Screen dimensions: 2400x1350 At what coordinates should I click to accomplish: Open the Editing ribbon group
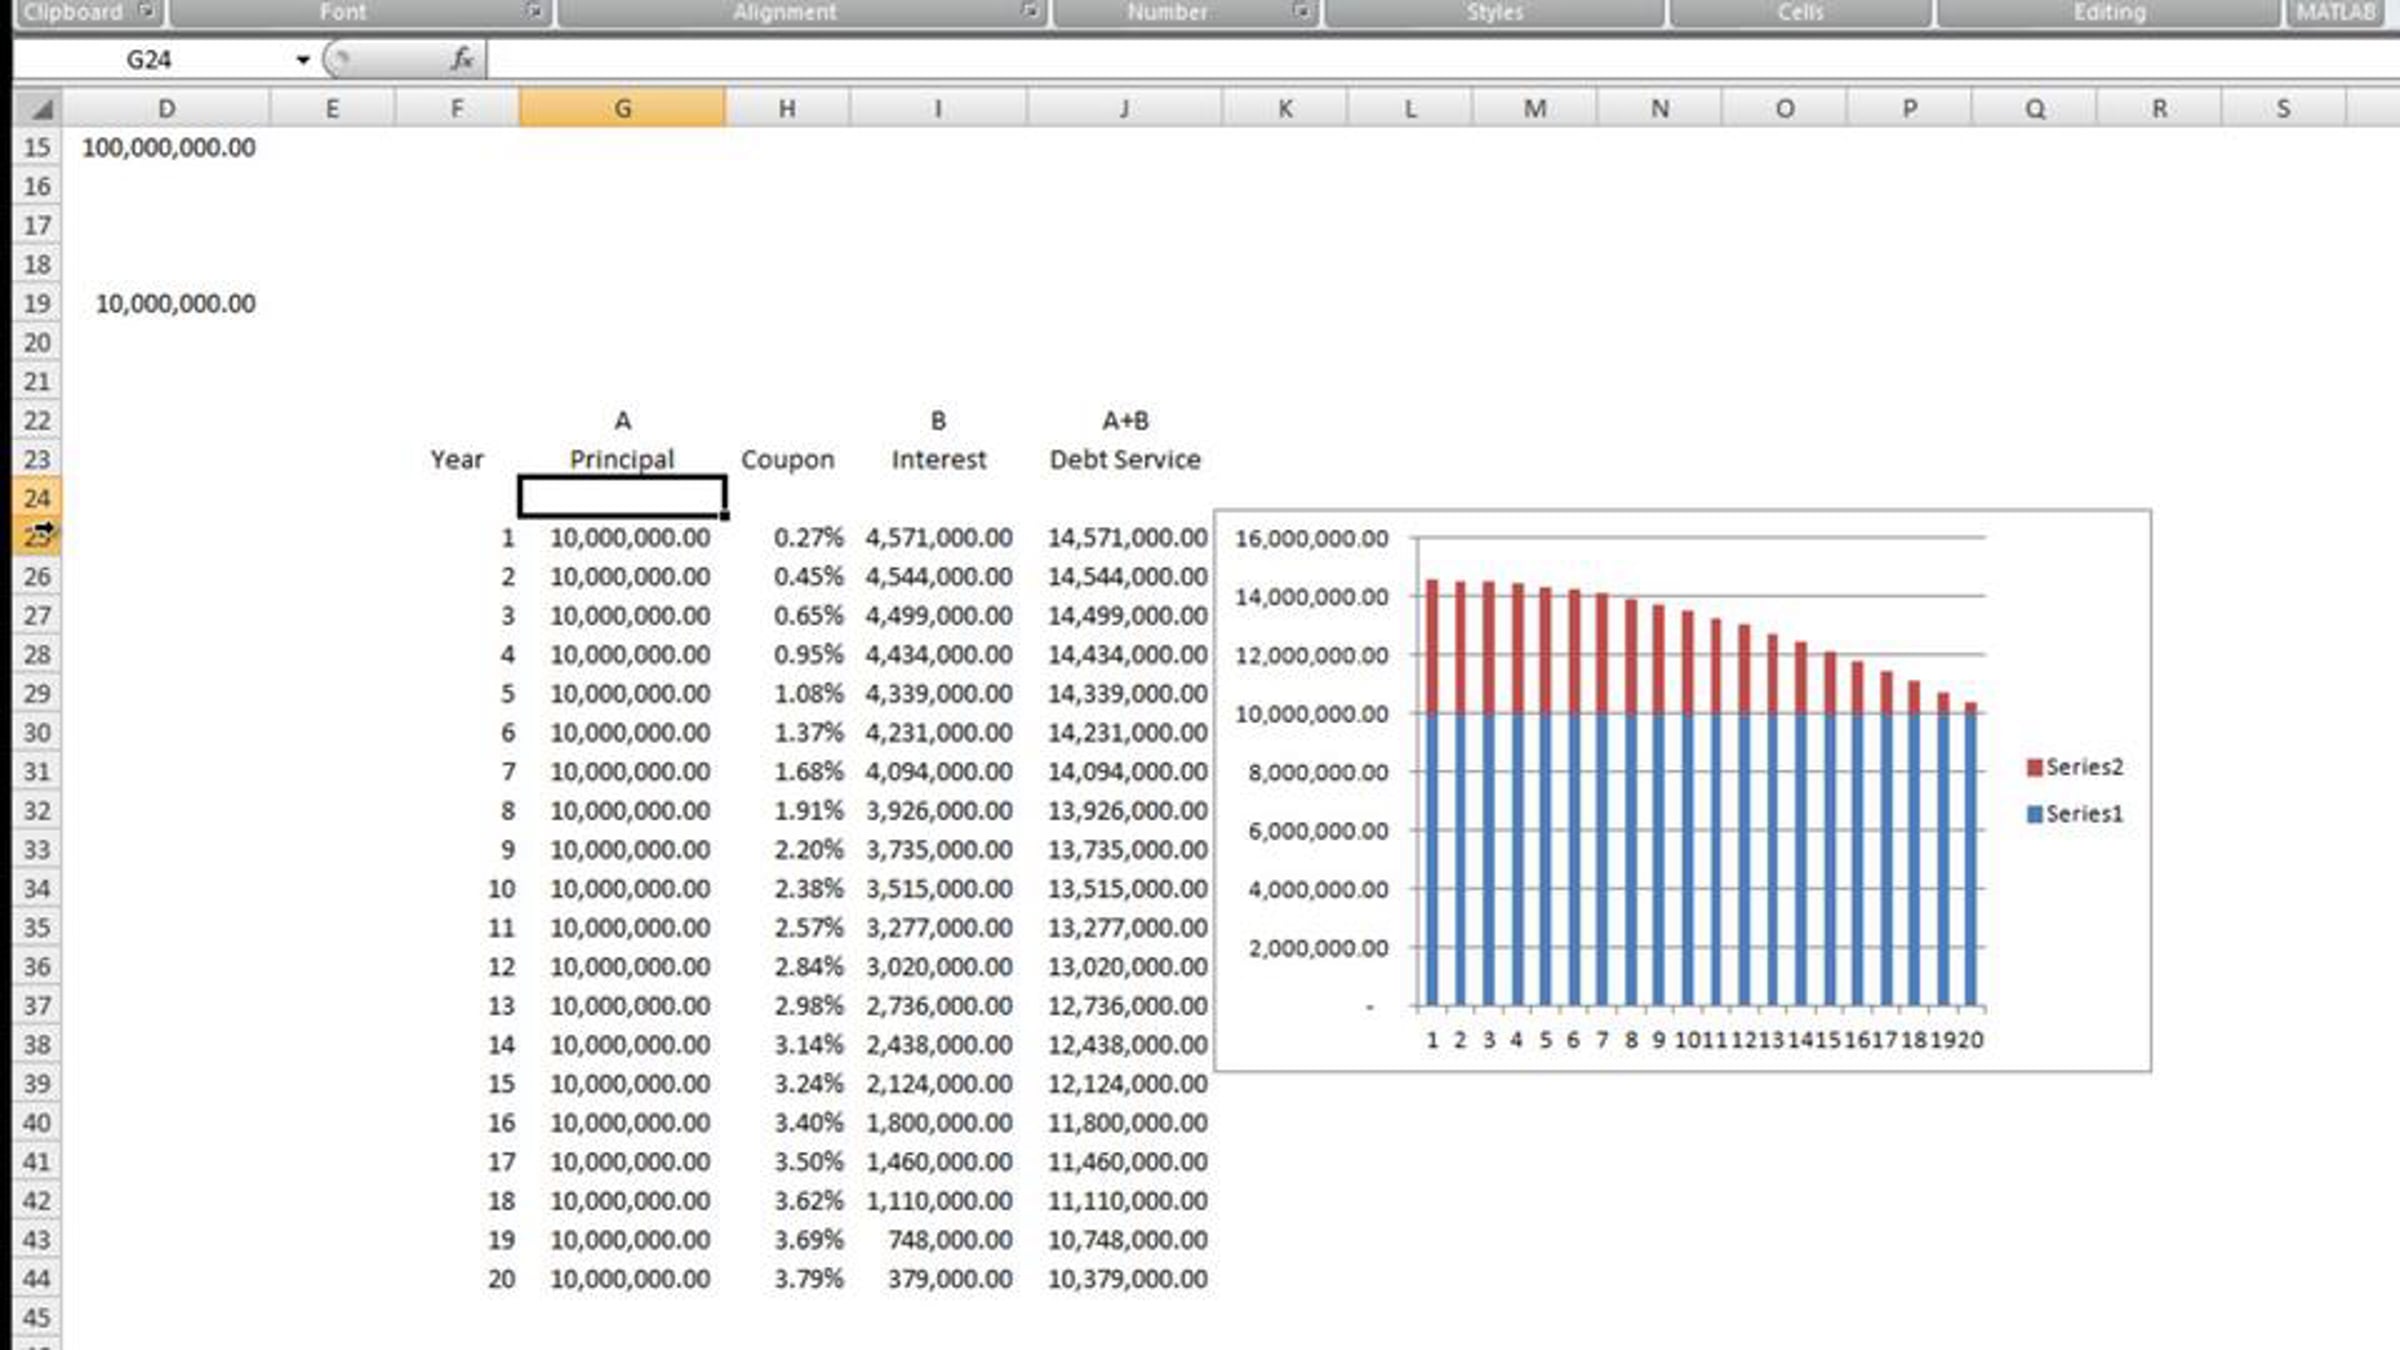tap(2110, 12)
